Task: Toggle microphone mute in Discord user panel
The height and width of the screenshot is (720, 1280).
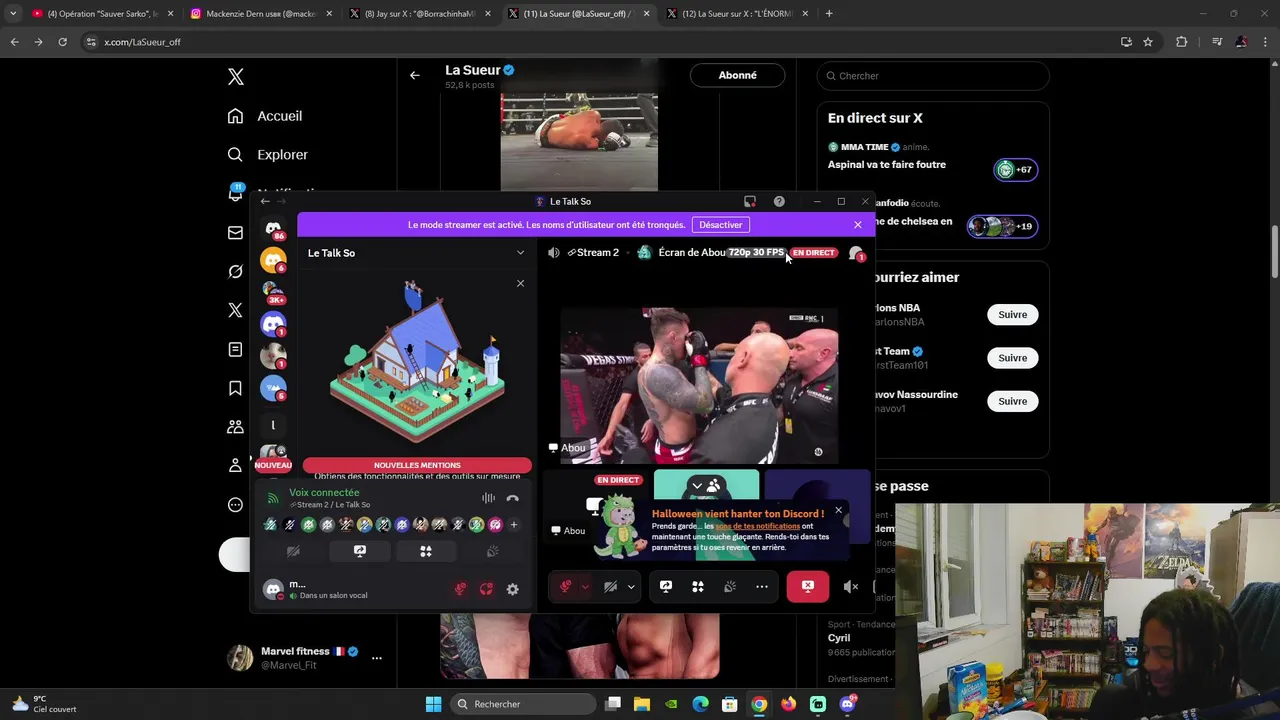Action: click(460, 589)
